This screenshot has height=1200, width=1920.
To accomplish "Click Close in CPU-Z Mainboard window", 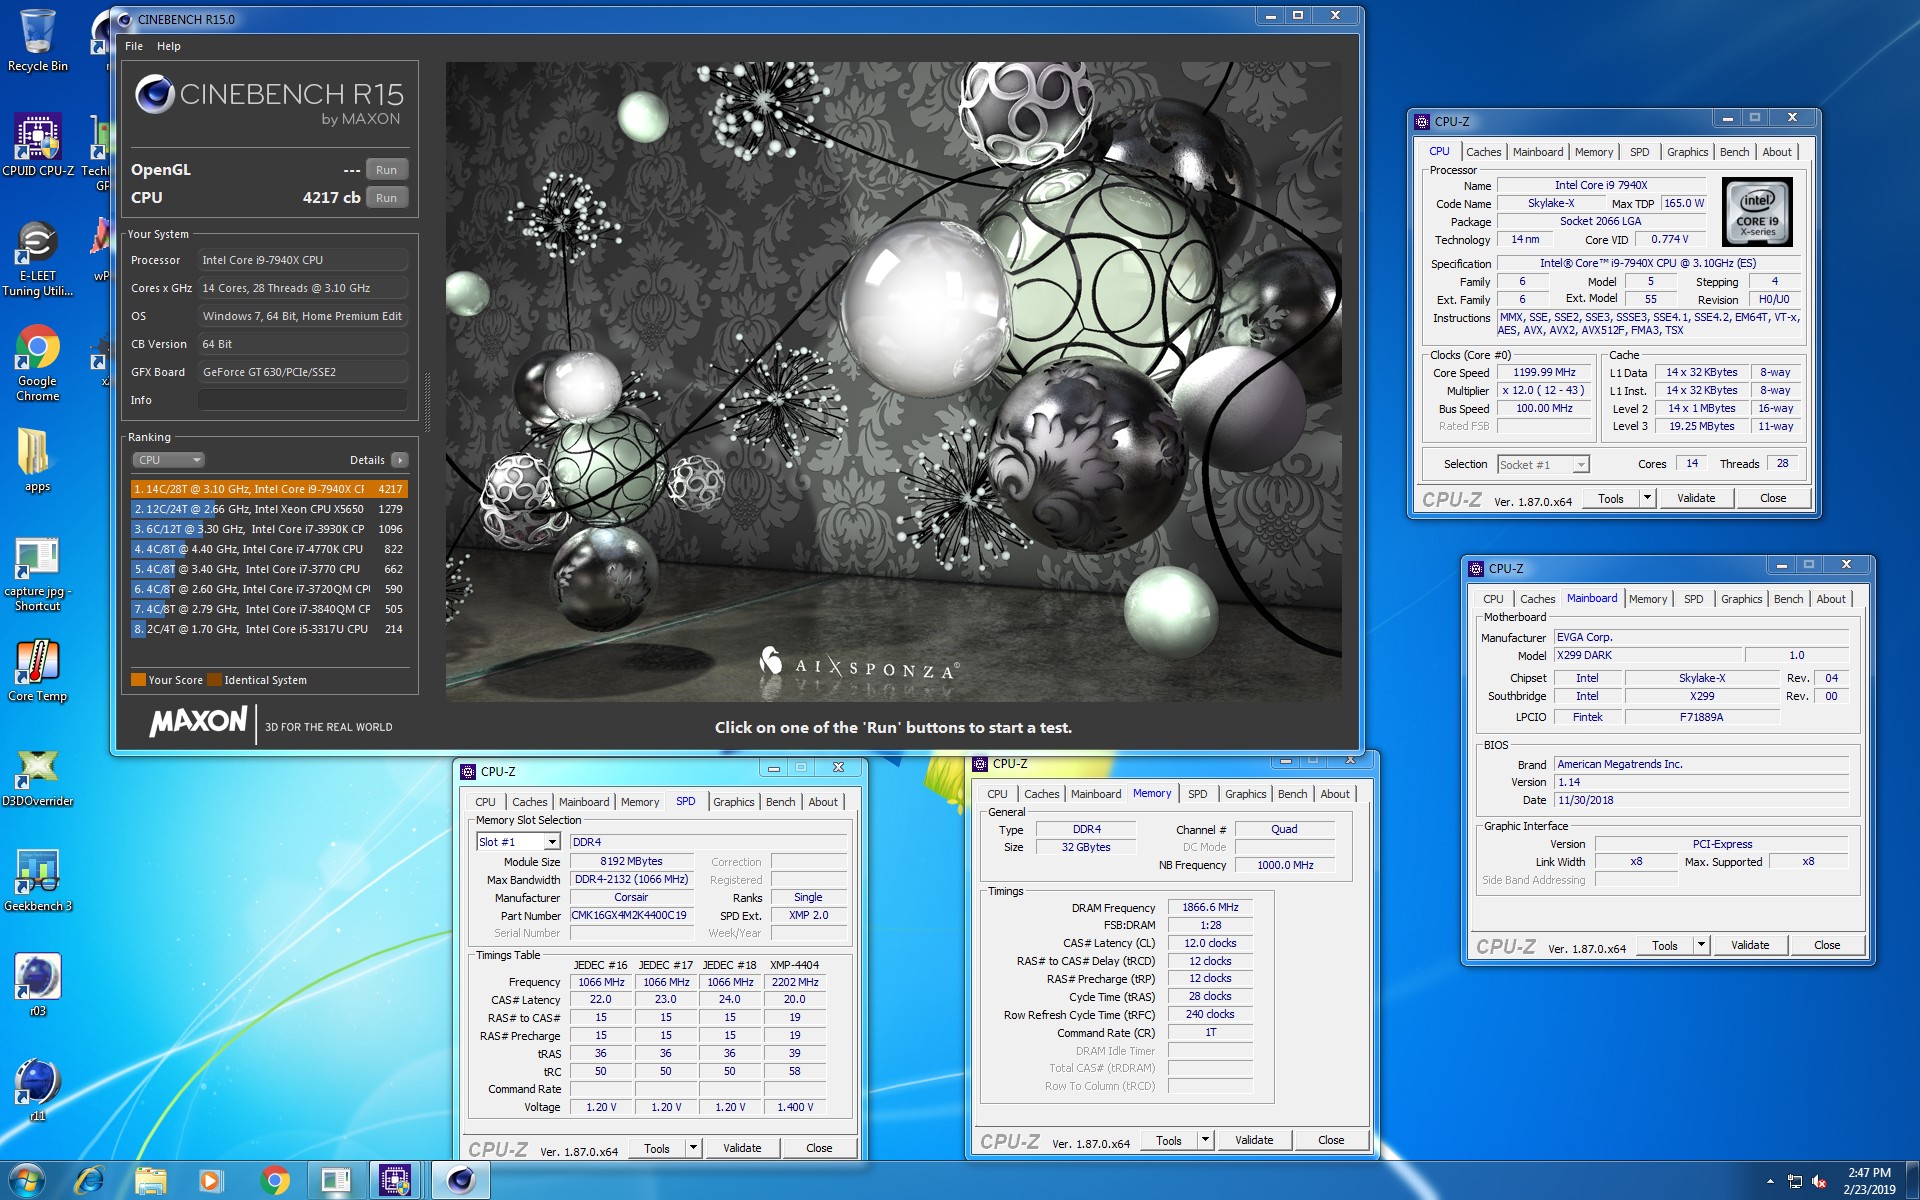I will 1826,945.
